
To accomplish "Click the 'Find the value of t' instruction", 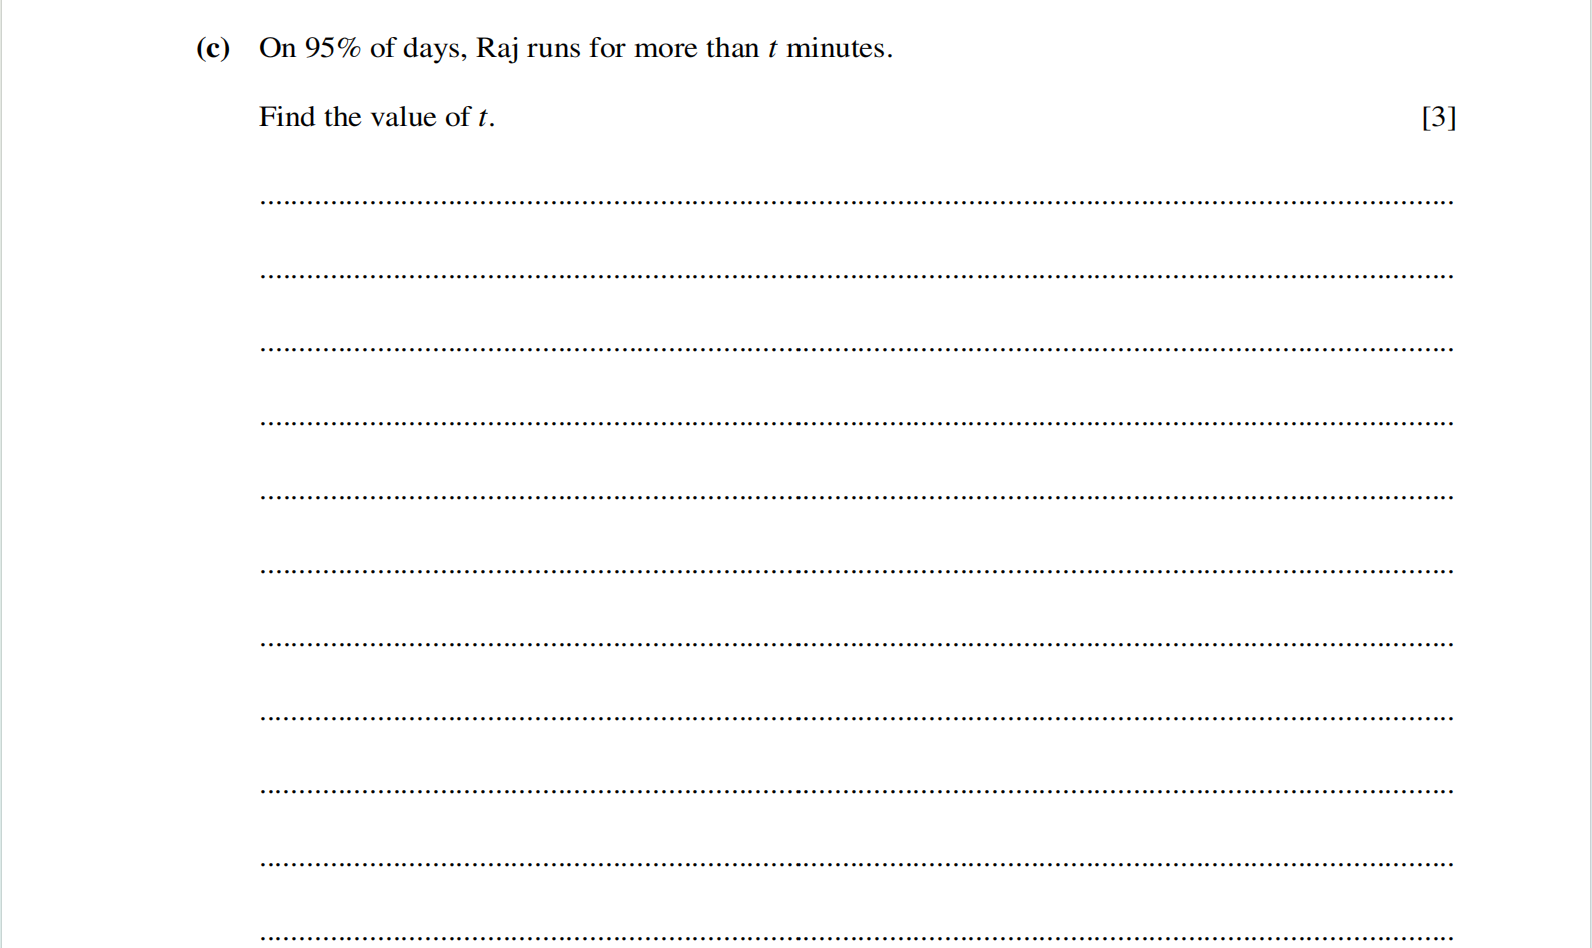I will point(376,117).
